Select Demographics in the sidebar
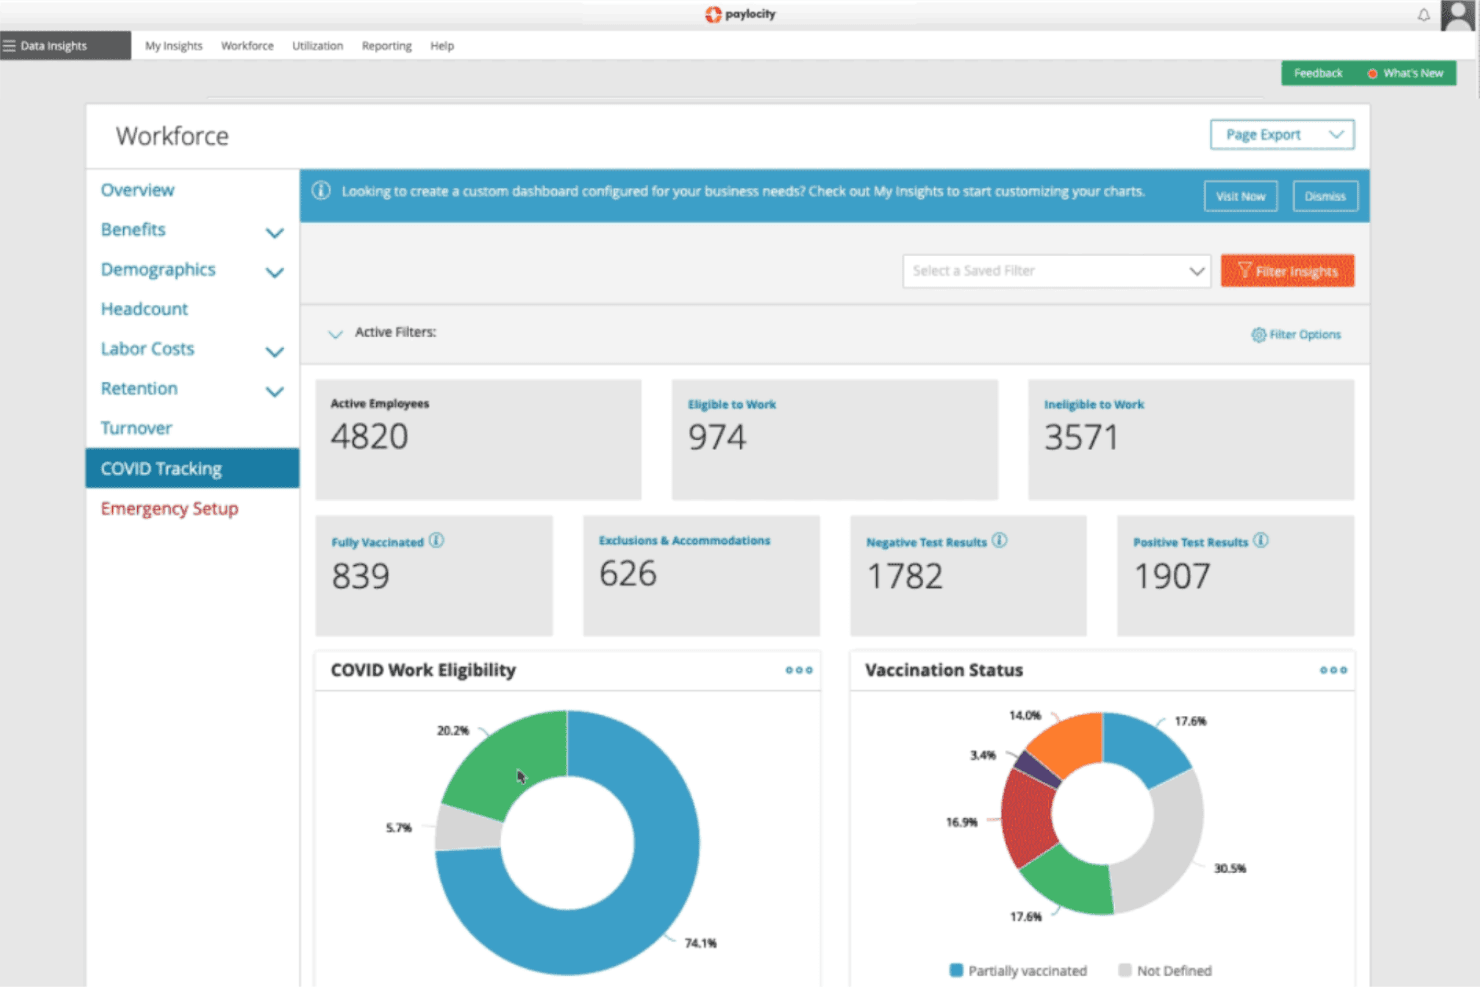The height and width of the screenshot is (987, 1480). 158,269
